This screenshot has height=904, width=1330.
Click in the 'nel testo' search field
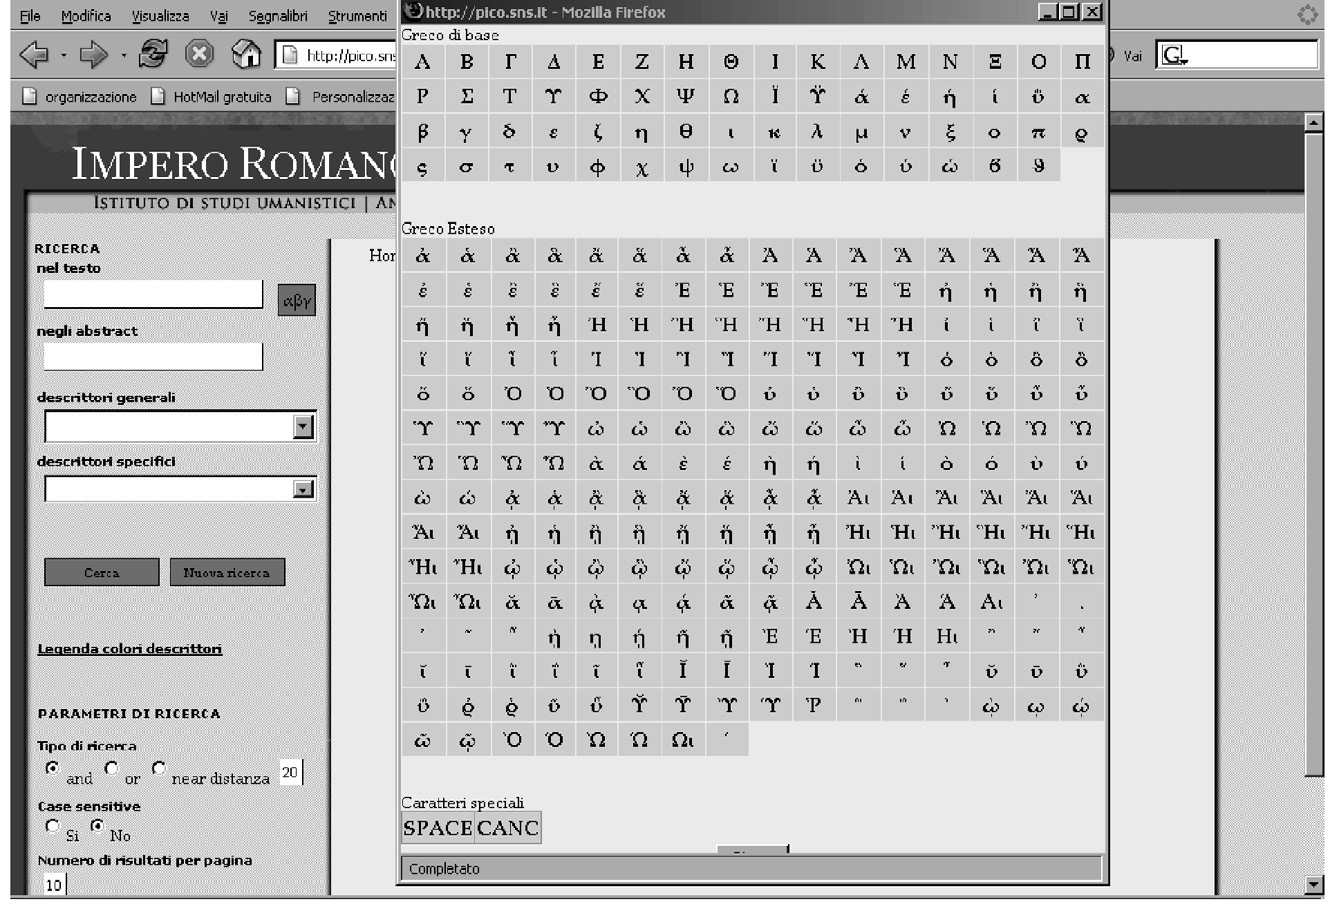(153, 294)
